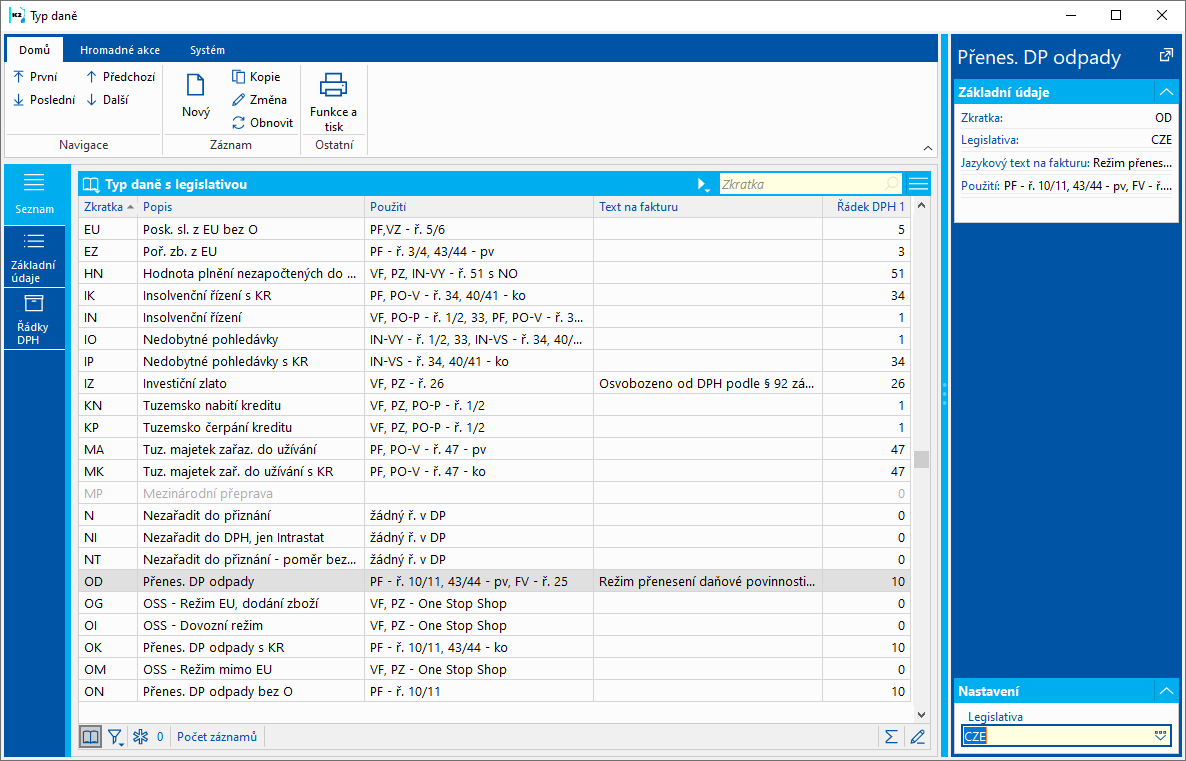Select the row Nedobytné pohledávky s KR
Image resolution: width=1186 pixels, height=761 pixels.
495,362
